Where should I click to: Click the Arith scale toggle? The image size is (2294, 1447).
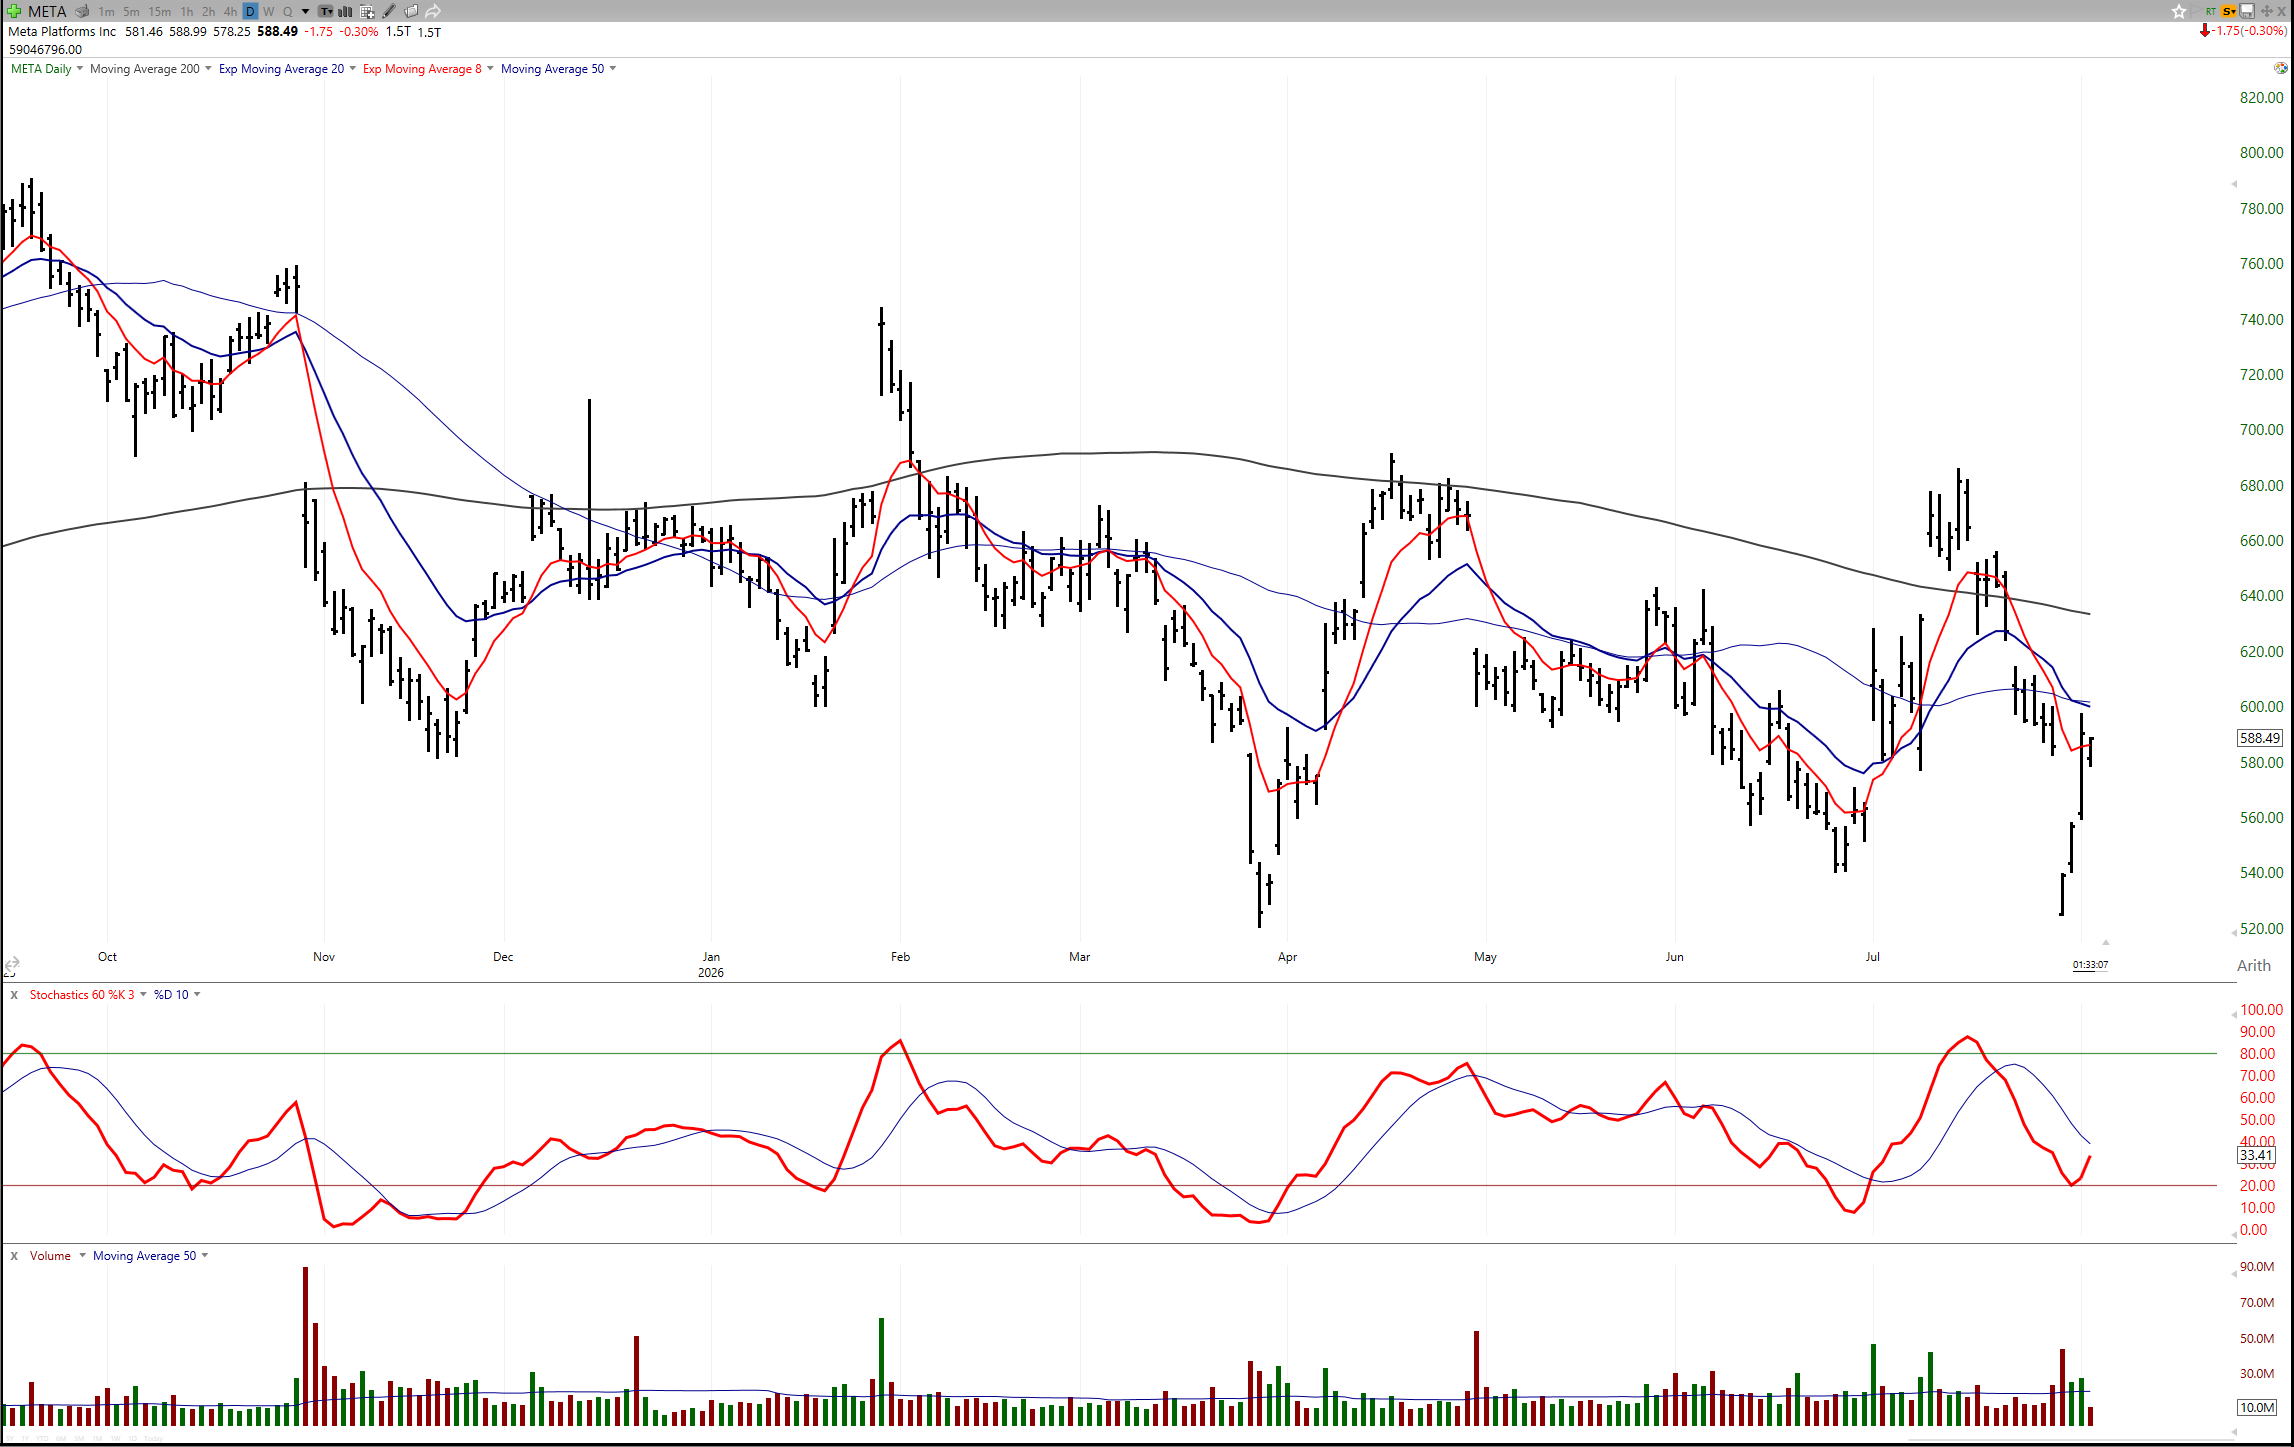2254,966
